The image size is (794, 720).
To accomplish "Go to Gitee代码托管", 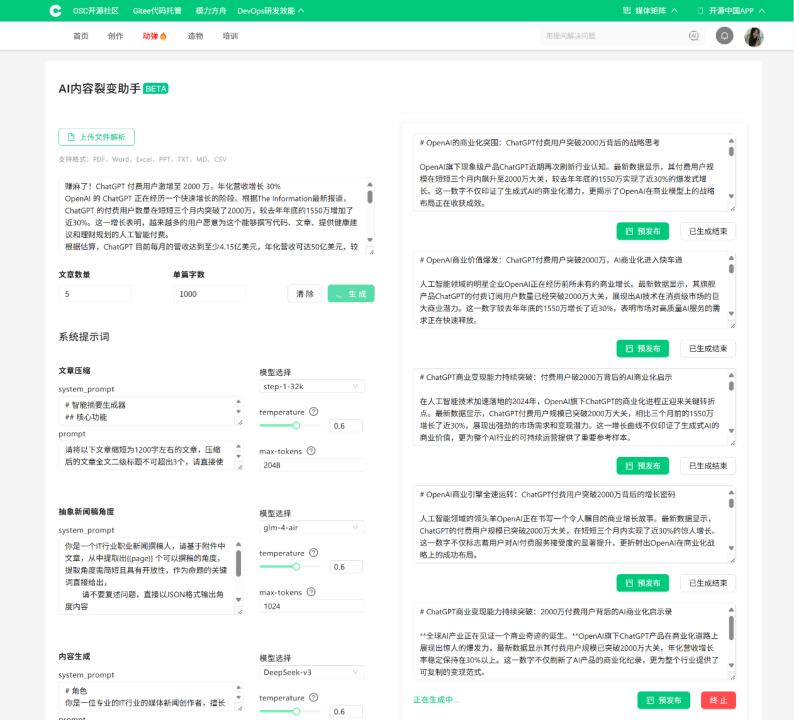I will coord(157,11).
